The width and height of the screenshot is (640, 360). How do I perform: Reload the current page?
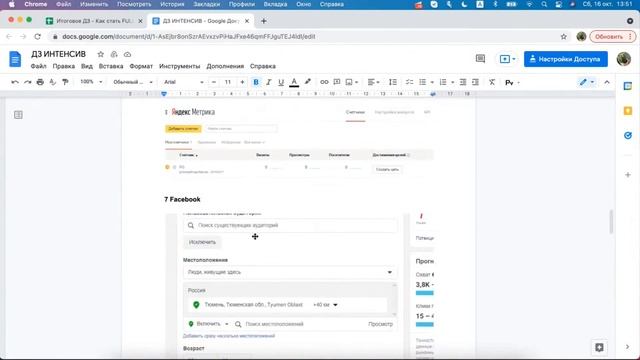pyautogui.click(x=38, y=37)
